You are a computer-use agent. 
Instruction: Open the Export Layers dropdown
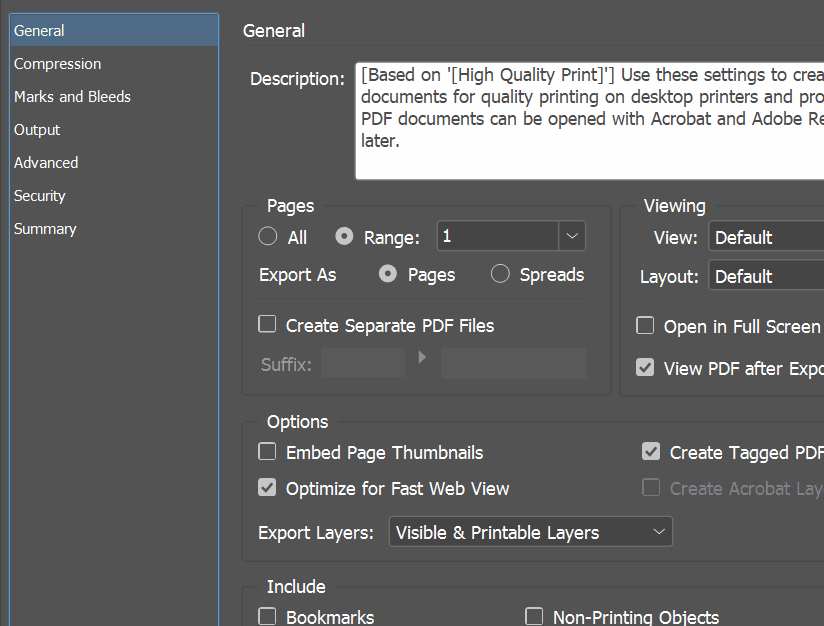pos(530,532)
